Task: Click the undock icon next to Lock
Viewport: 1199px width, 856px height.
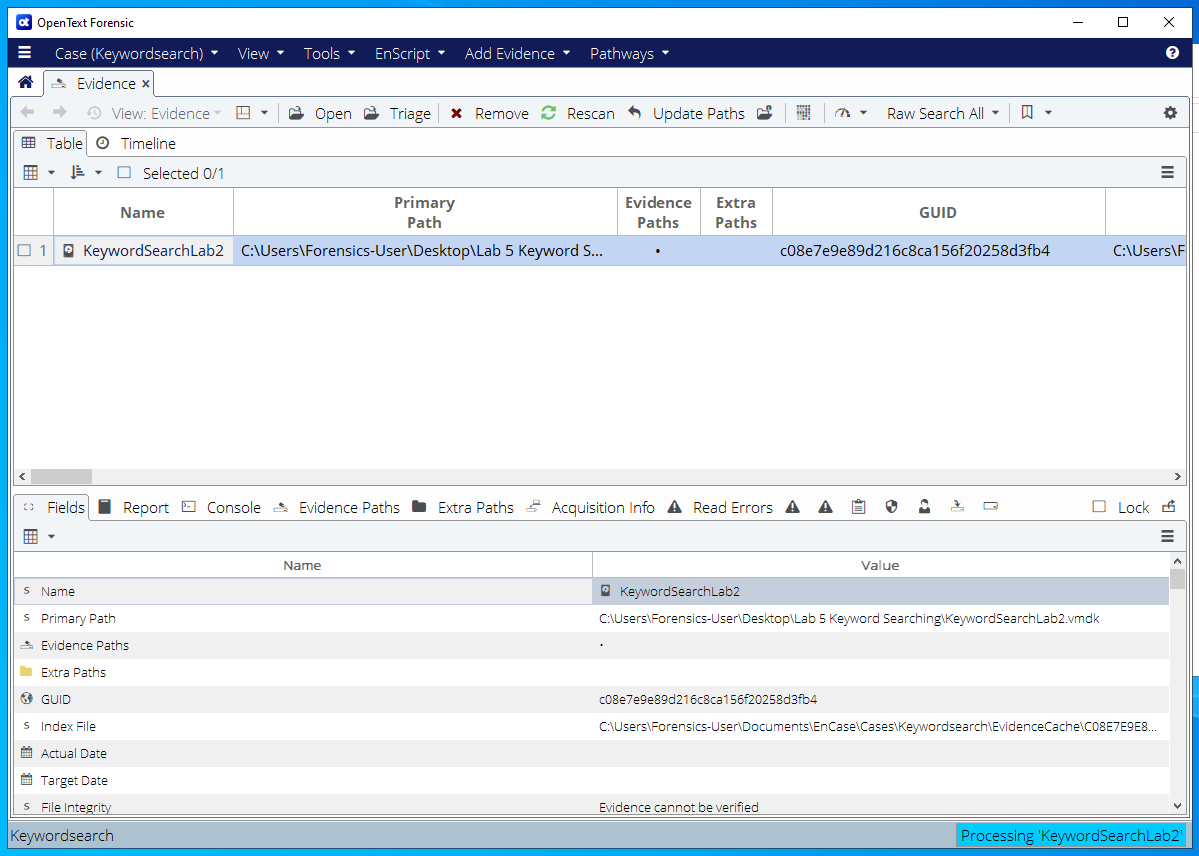Action: click(1168, 506)
